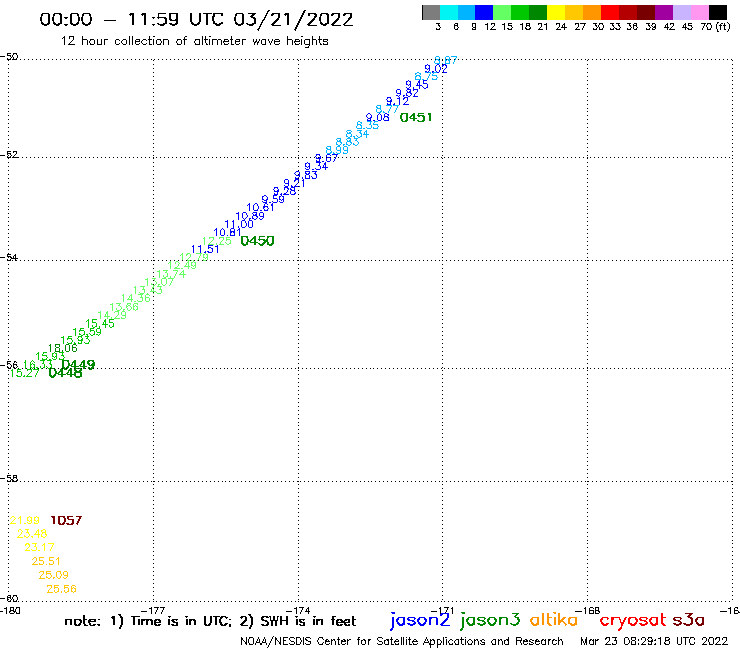Click the 'jason3' satellite legend label

tap(490, 620)
